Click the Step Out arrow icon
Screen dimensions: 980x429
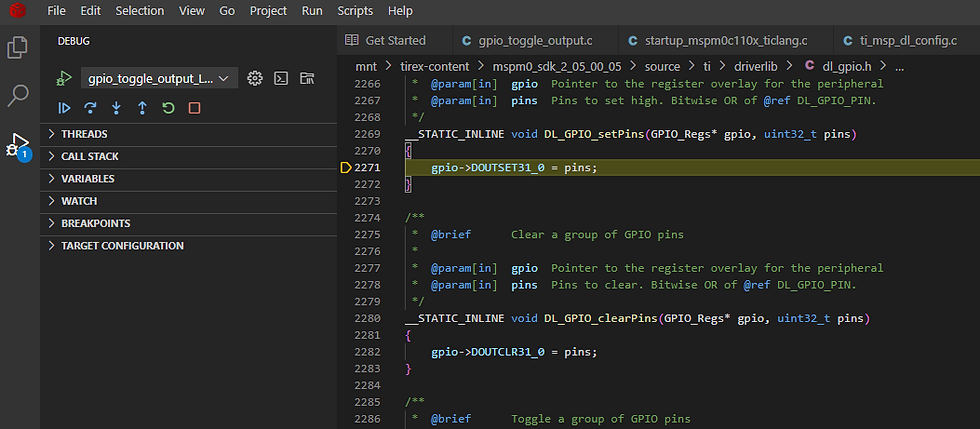pos(142,108)
